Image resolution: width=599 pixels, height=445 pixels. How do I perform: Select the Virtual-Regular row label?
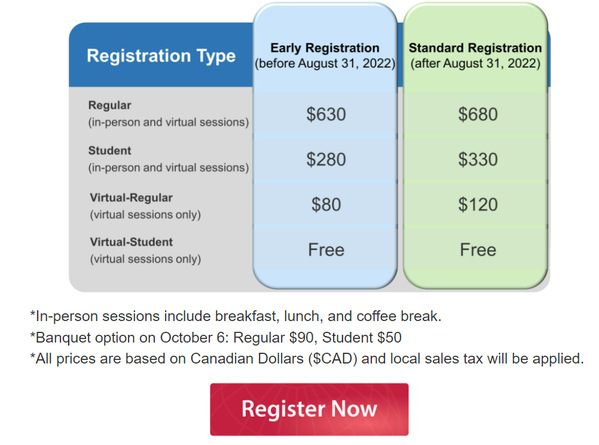point(145,206)
